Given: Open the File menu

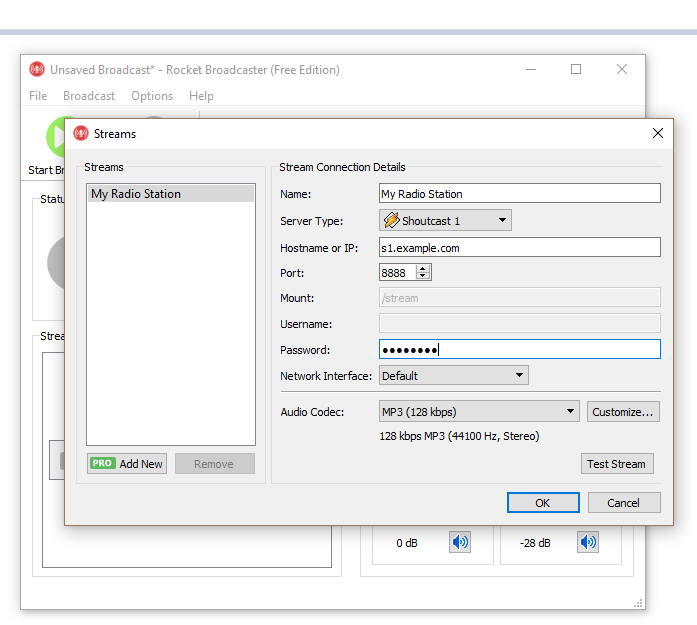Looking at the screenshot, I should pos(38,96).
